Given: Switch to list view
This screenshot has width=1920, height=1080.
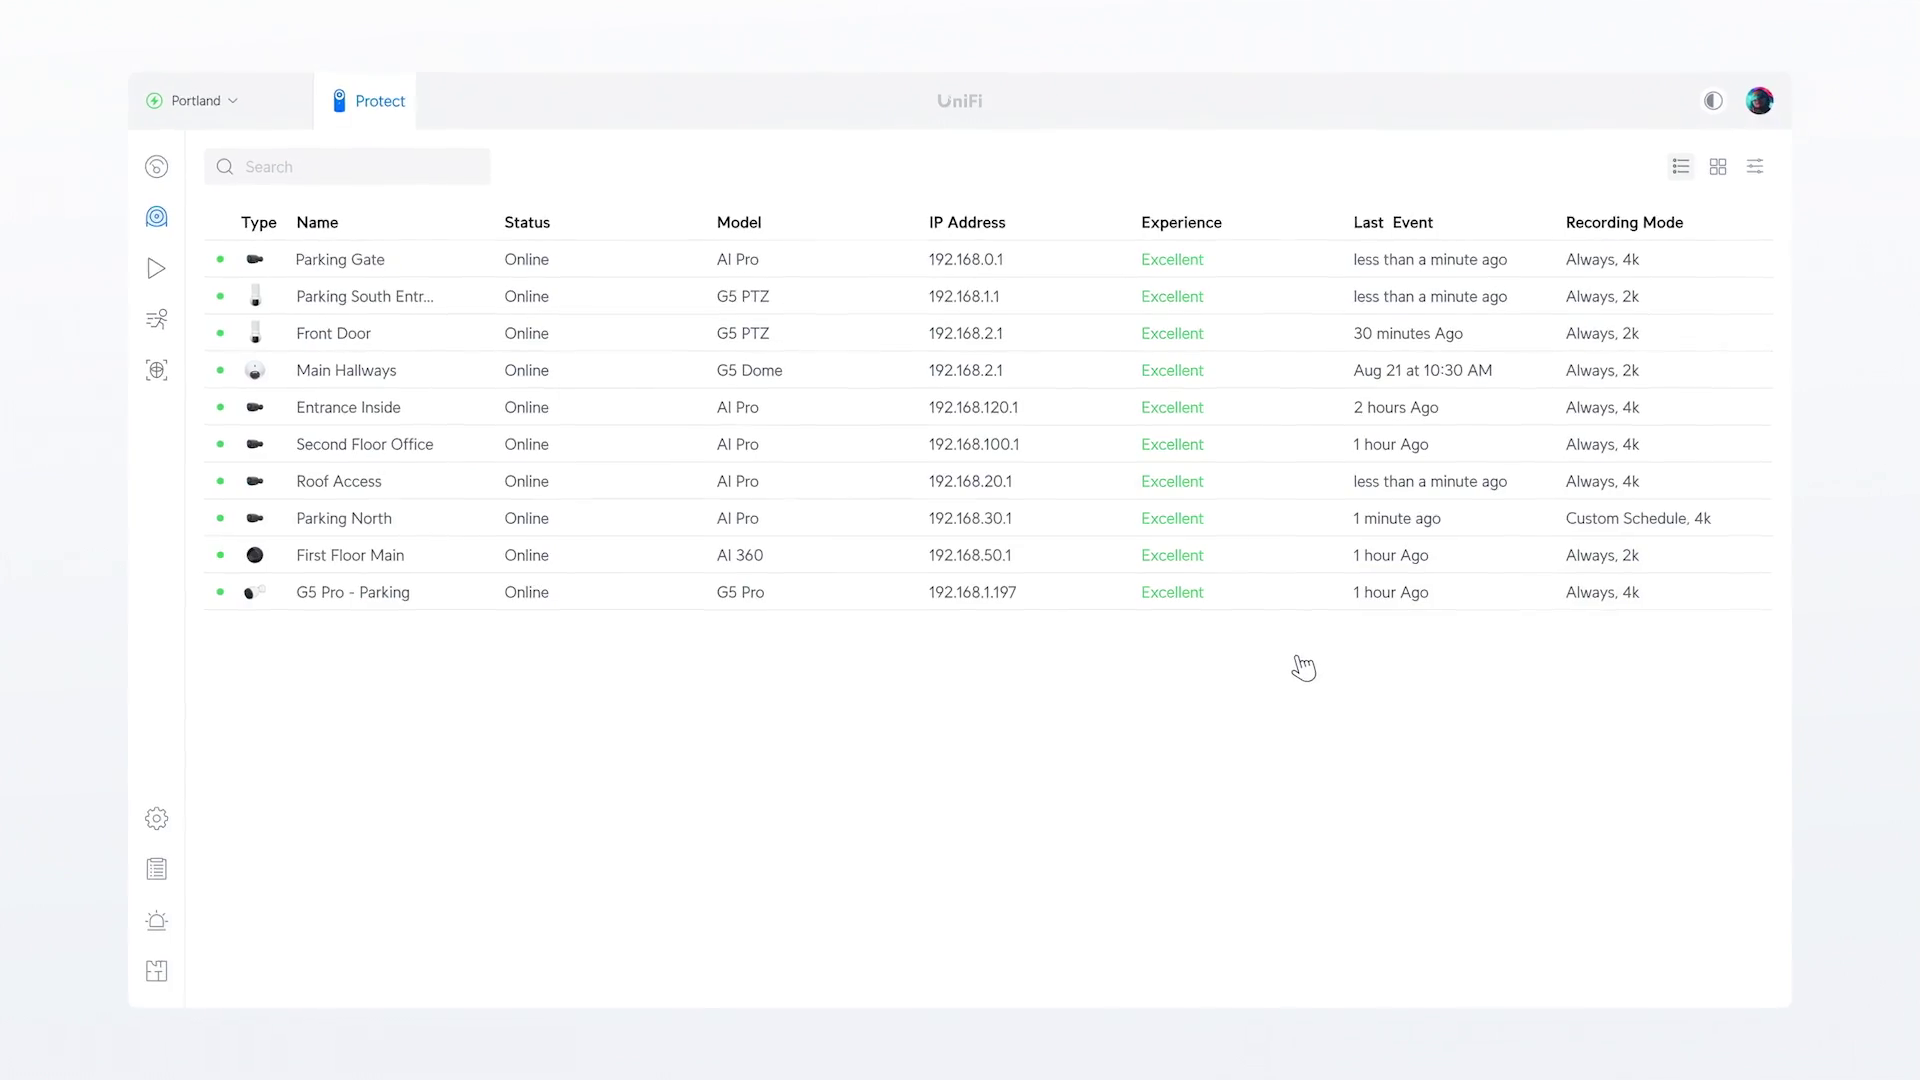Looking at the screenshot, I should [1681, 167].
